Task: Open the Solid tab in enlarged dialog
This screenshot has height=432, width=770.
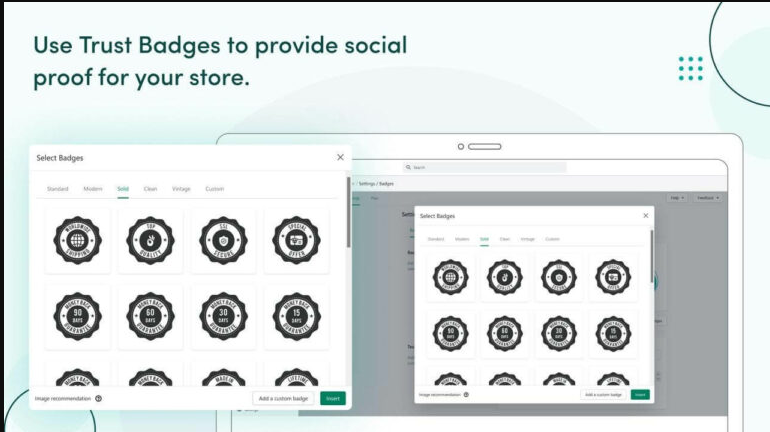Action: click(123, 189)
